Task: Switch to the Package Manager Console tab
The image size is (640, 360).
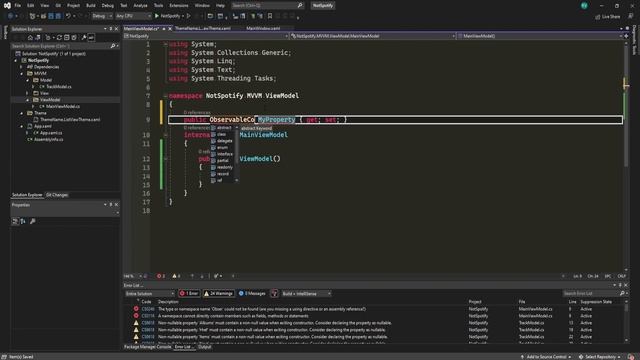Action: pos(147,347)
